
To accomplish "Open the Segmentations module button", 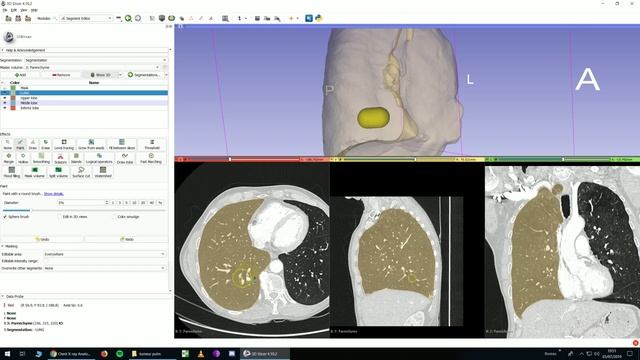I will point(144,75).
